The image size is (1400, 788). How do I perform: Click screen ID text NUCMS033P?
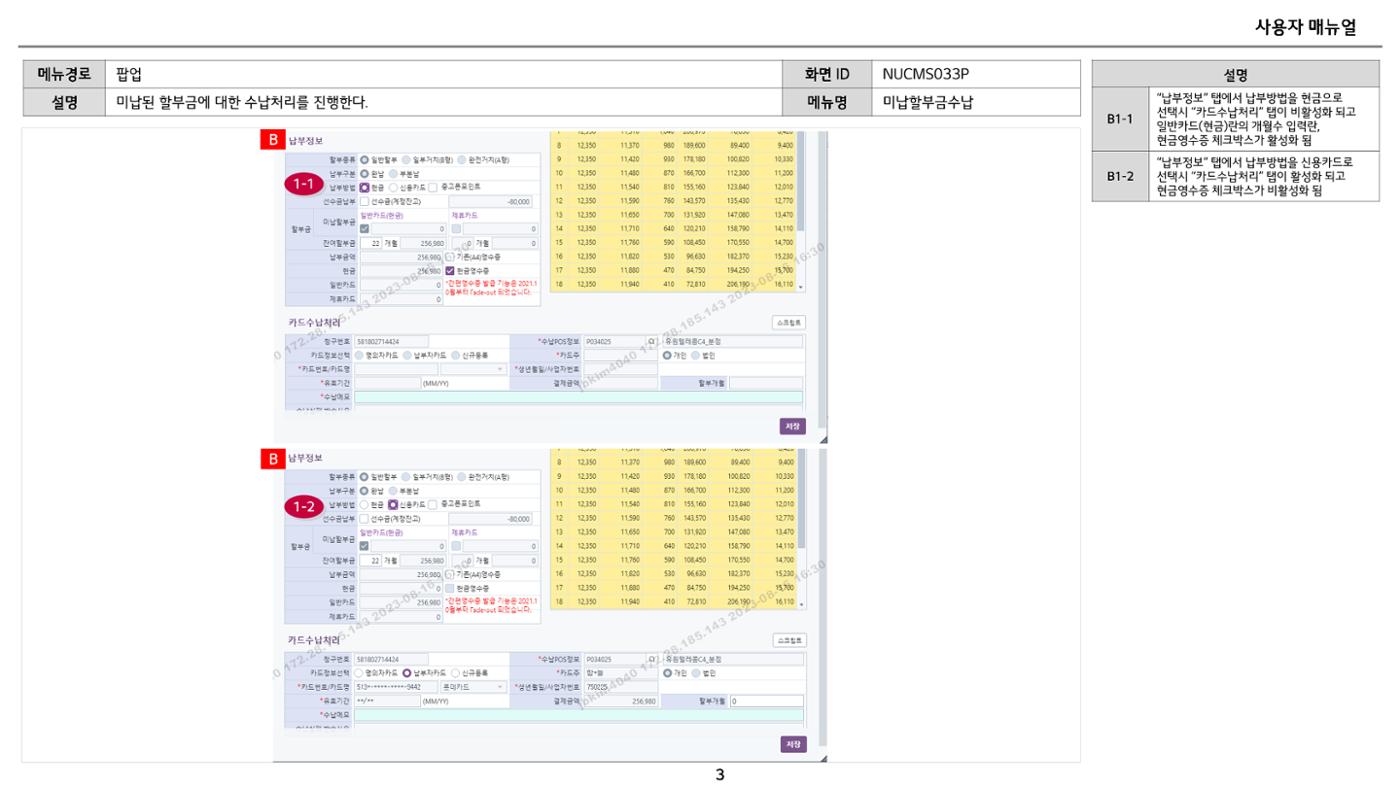pyautogui.click(x=925, y=73)
